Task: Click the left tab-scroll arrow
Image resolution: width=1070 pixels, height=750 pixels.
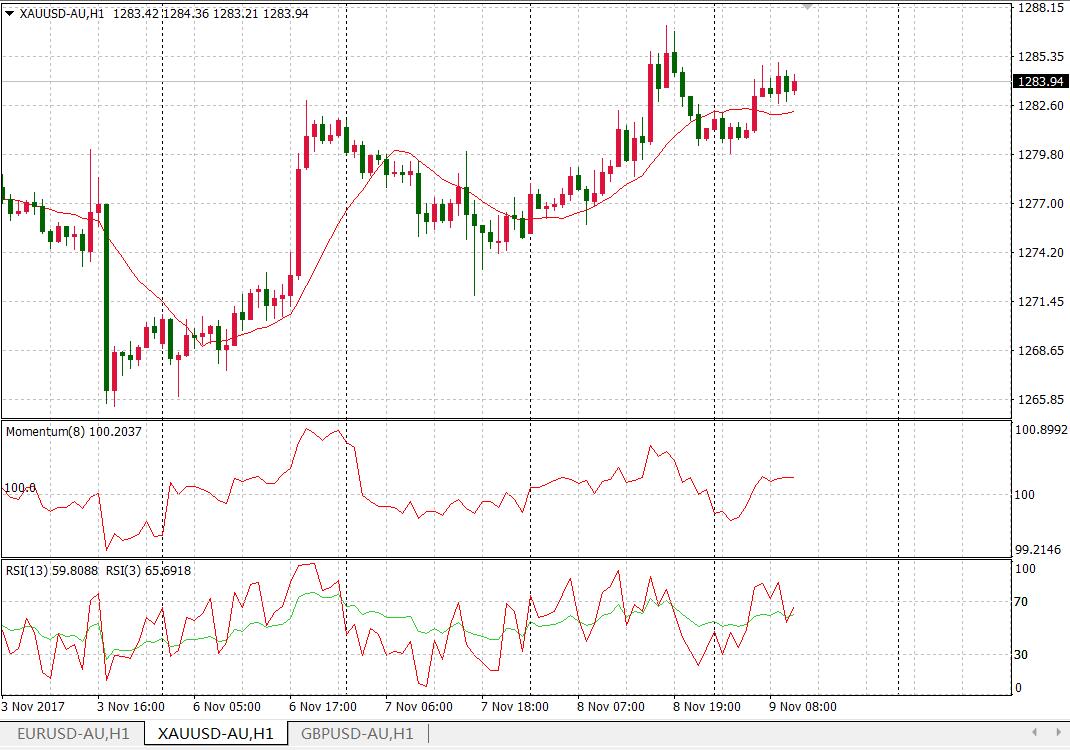Action: 1035,732
